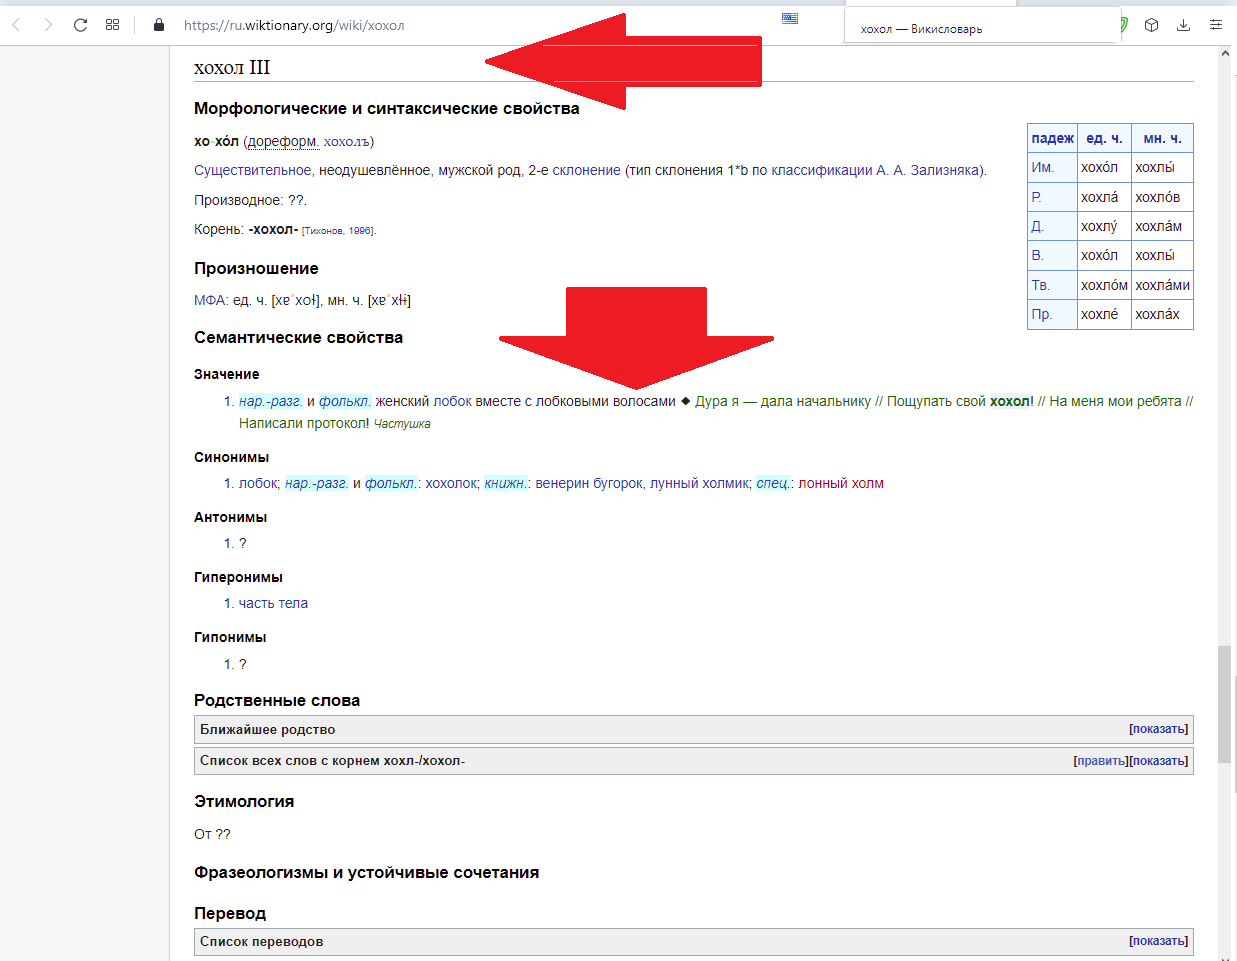1237x961 pixels.
Task: Follow the часть тела hyperonym link
Action: point(273,603)
